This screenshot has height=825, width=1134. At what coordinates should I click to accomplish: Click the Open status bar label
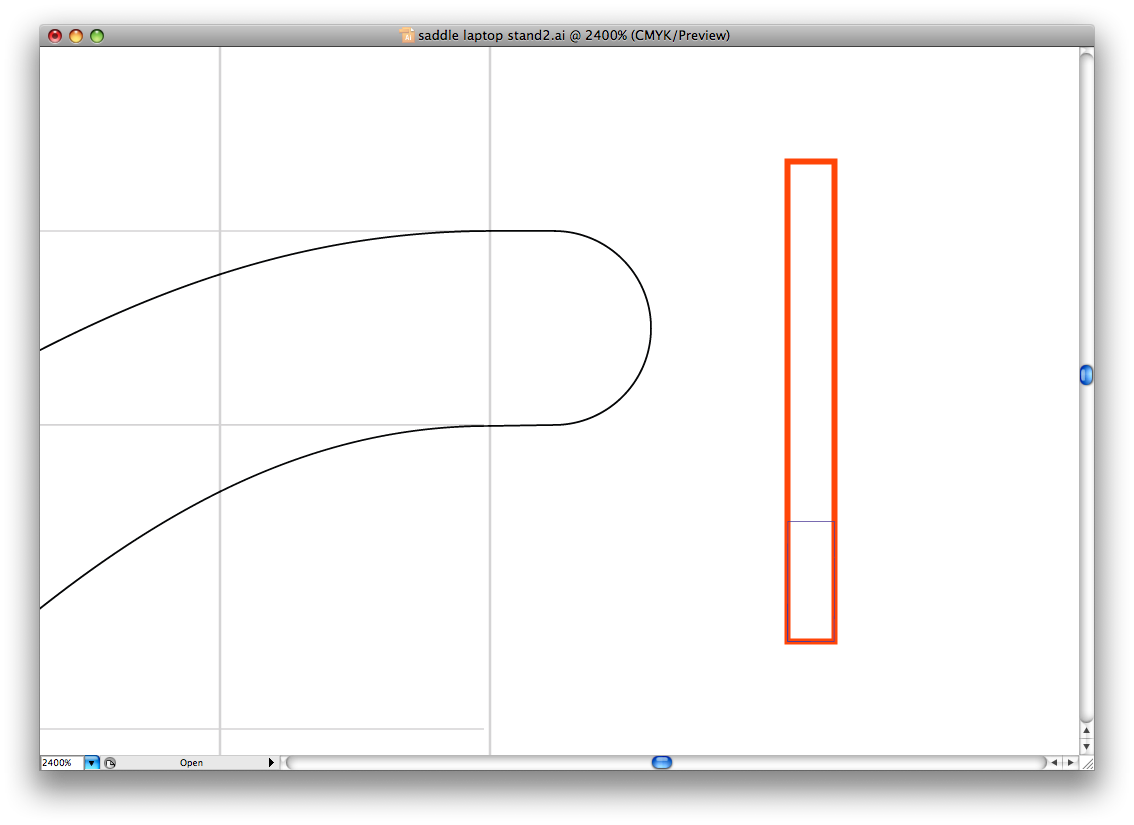coord(192,763)
